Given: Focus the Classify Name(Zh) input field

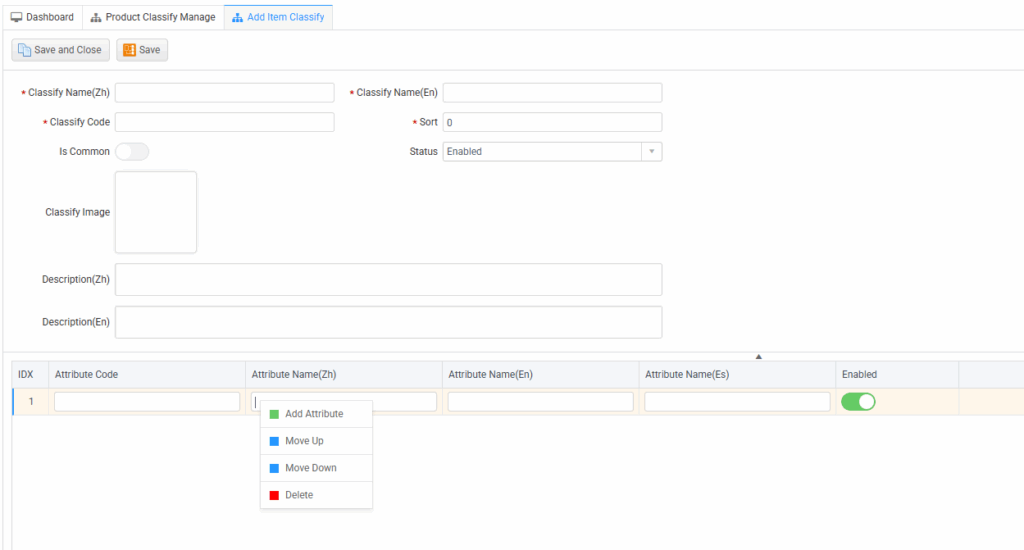Looking at the screenshot, I should 224,93.
